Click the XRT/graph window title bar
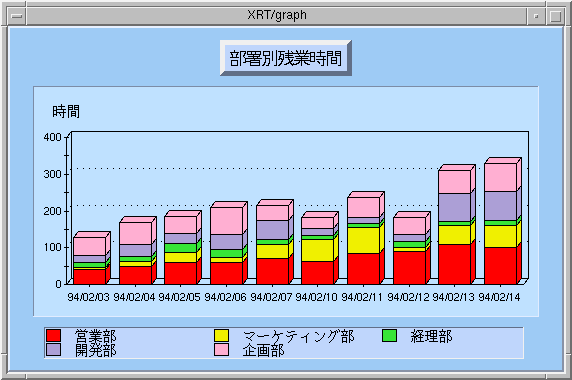The height and width of the screenshot is (380, 572). coord(277,16)
